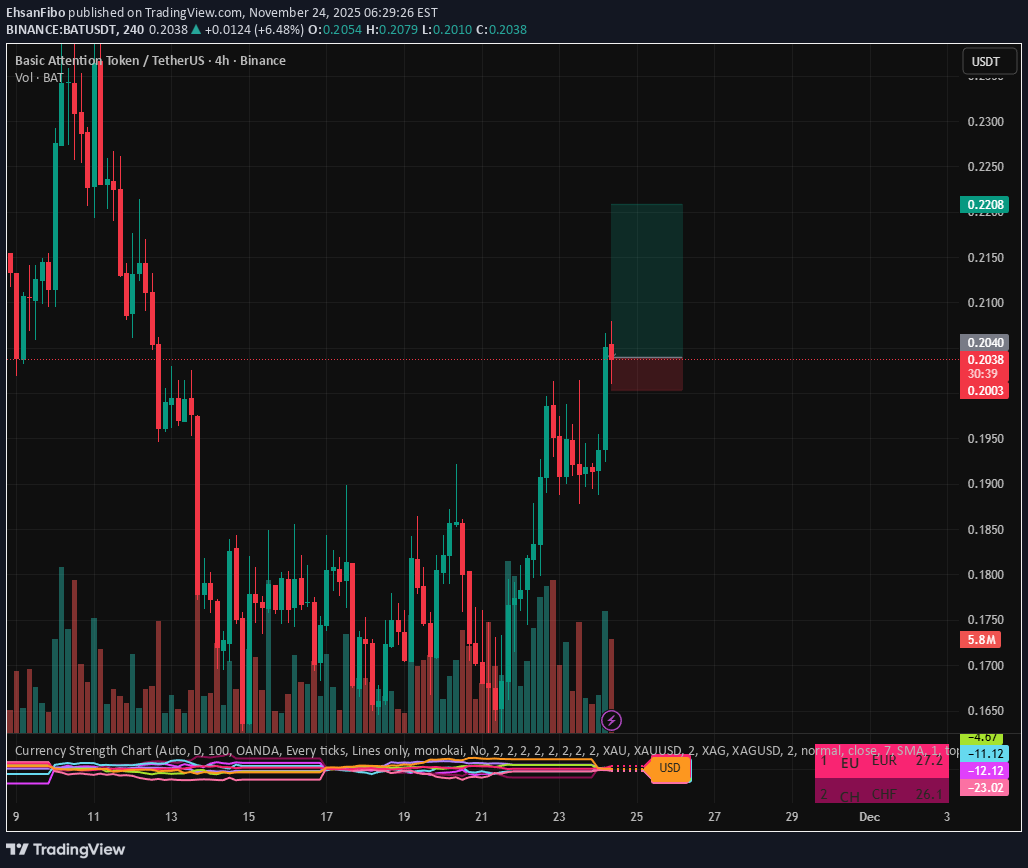
Task: Click the red stop-loss zone of the long position
Action: click(x=646, y=374)
